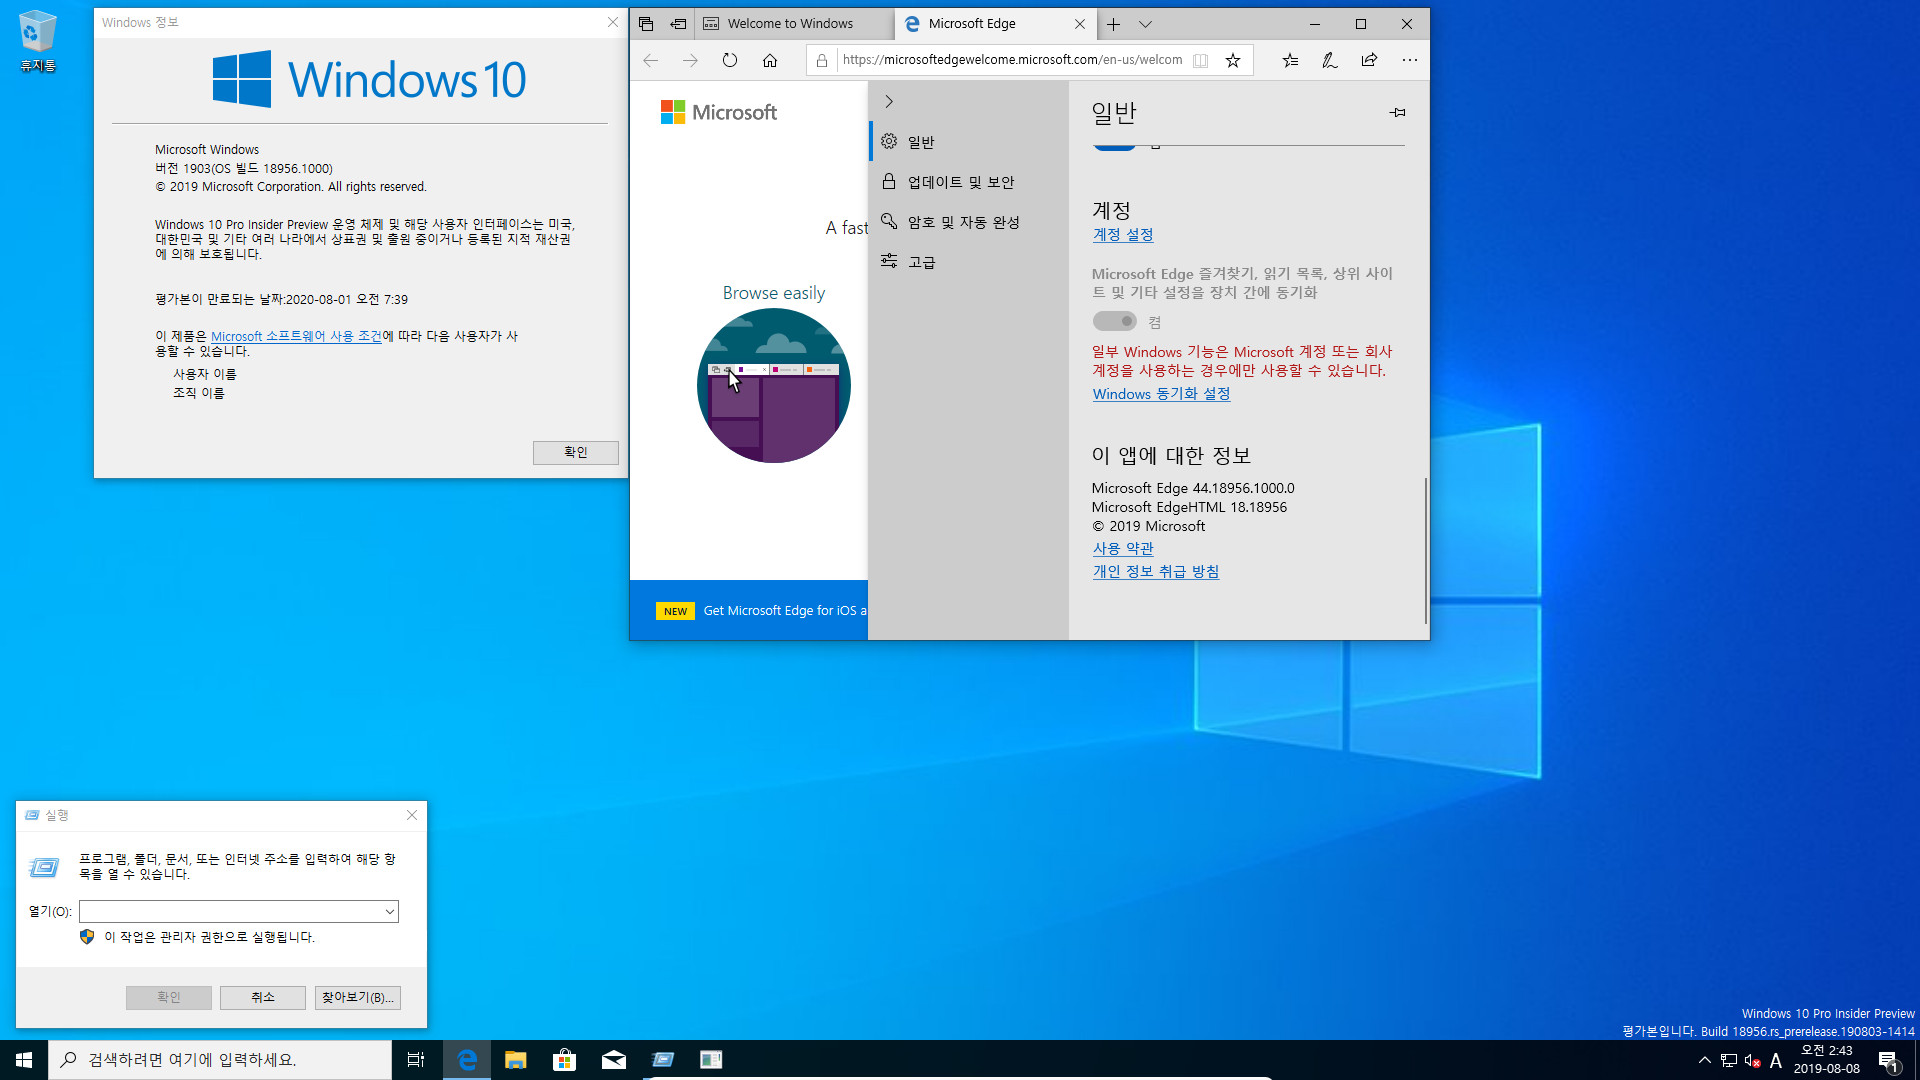
Task: Click the Edge share icon
Action: tap(1369, 59)
